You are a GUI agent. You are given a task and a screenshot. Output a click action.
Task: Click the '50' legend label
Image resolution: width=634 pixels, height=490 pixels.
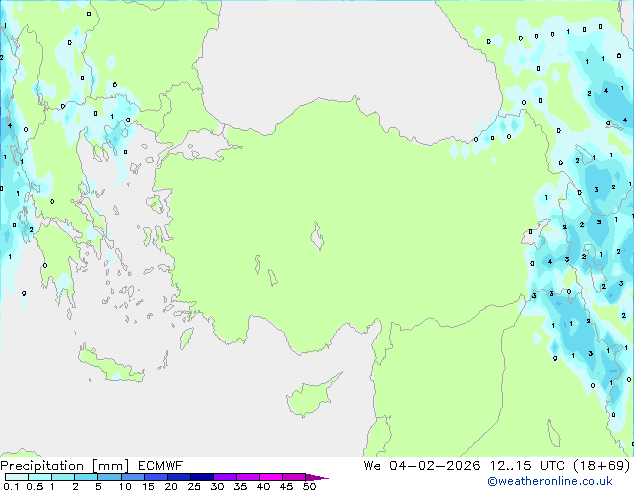click(309, 486)
